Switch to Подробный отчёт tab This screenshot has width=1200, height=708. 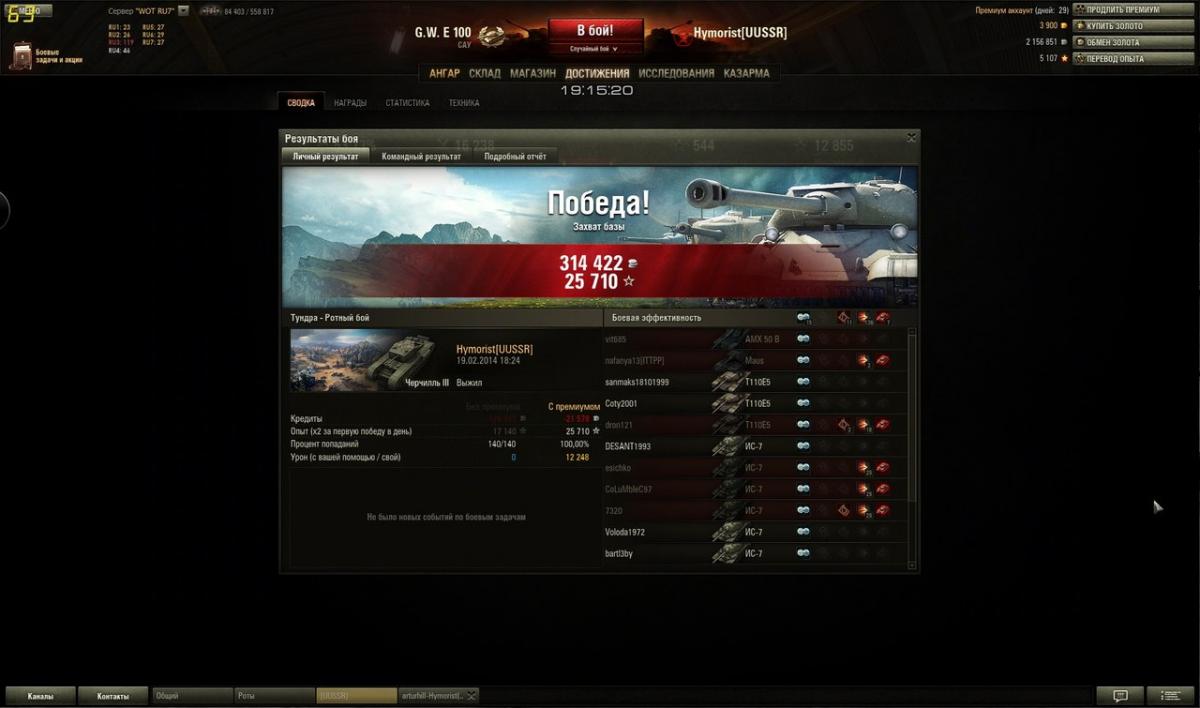515,157
